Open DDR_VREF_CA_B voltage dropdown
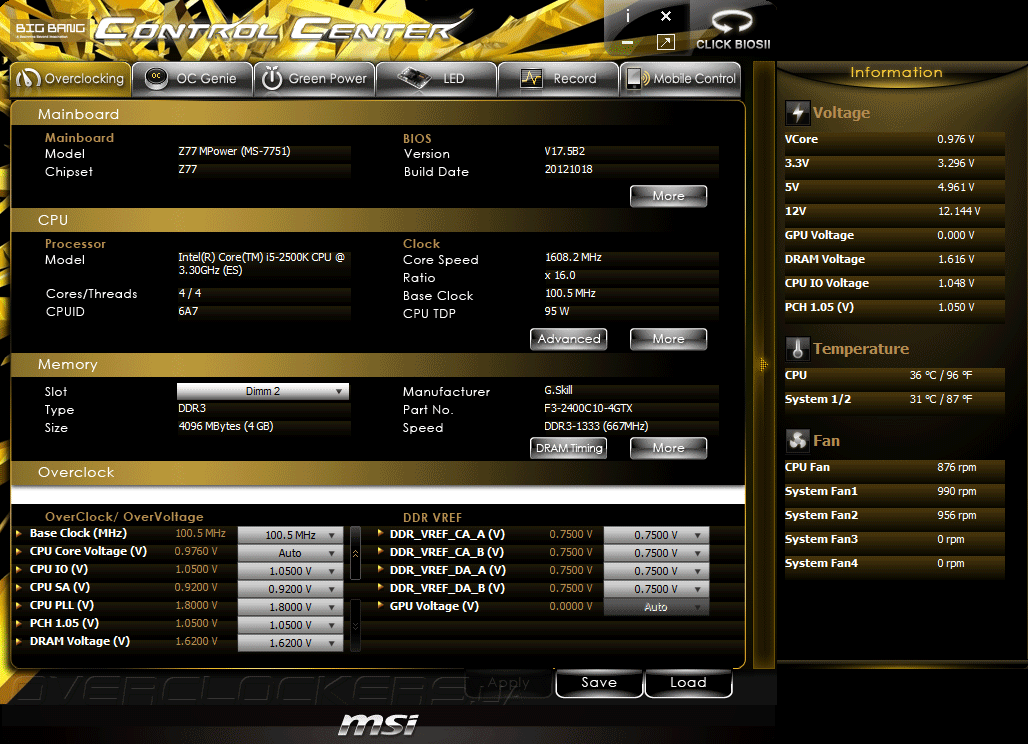Screen dimensions: 1028x744 656,553
